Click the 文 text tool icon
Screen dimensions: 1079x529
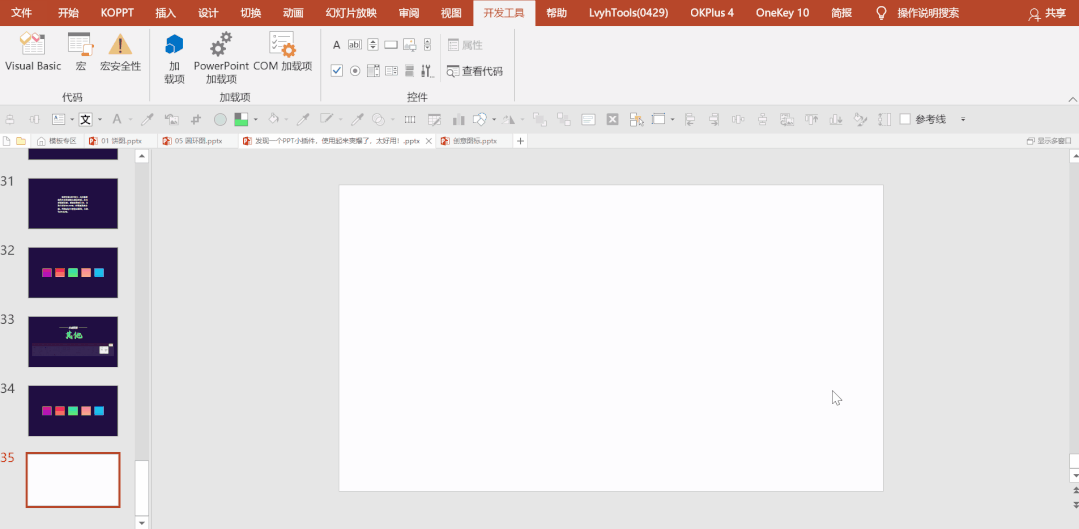pos(85,120)
